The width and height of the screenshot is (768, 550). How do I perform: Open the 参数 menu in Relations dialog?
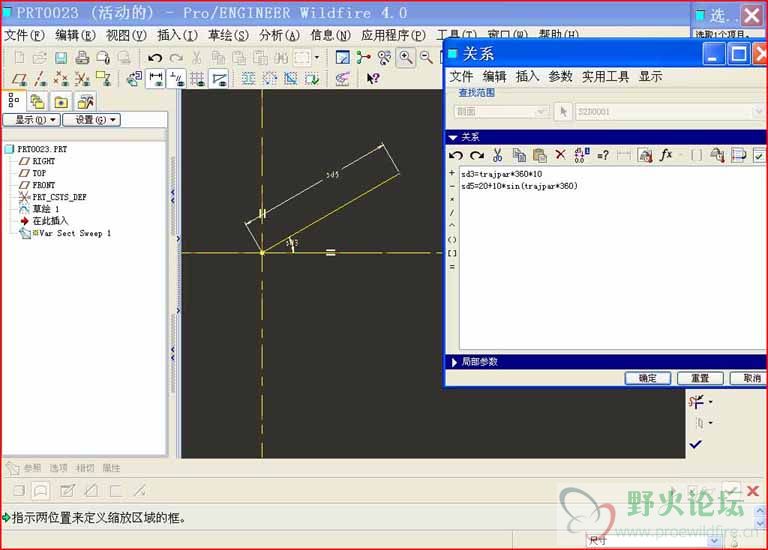click(x=560, y=76)
